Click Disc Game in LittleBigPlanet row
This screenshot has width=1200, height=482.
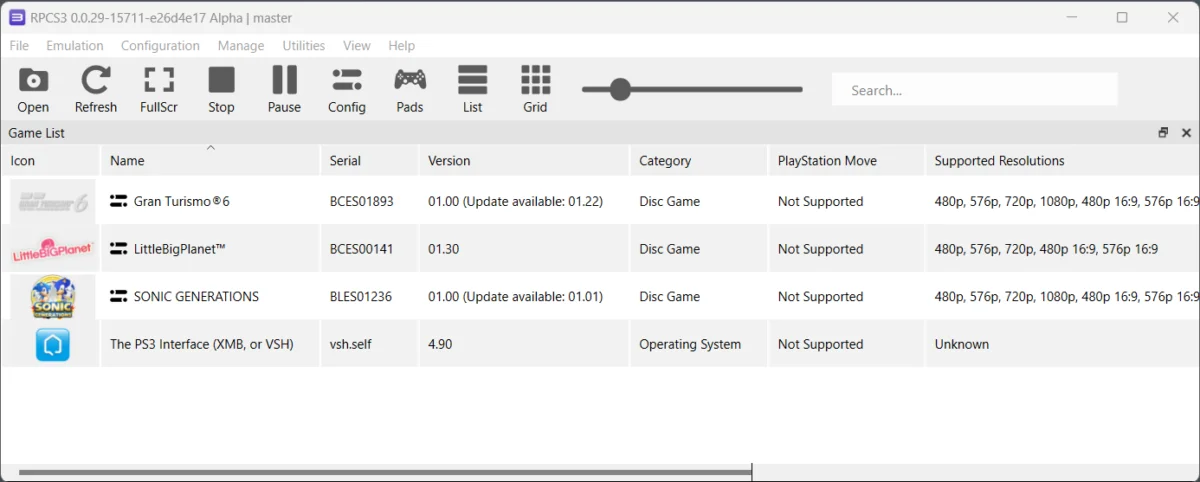point(669,249)
